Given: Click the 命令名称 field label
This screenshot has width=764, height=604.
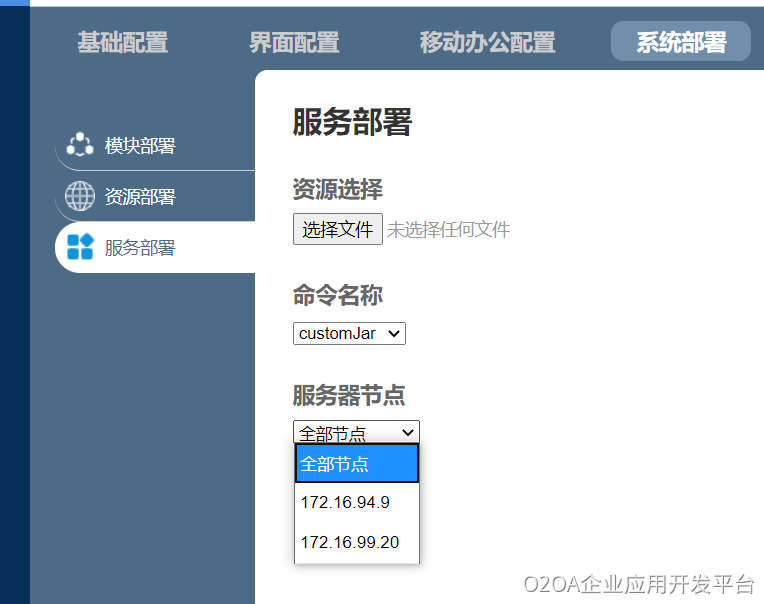Looking at the screenshot, I should tap(337, 295).
